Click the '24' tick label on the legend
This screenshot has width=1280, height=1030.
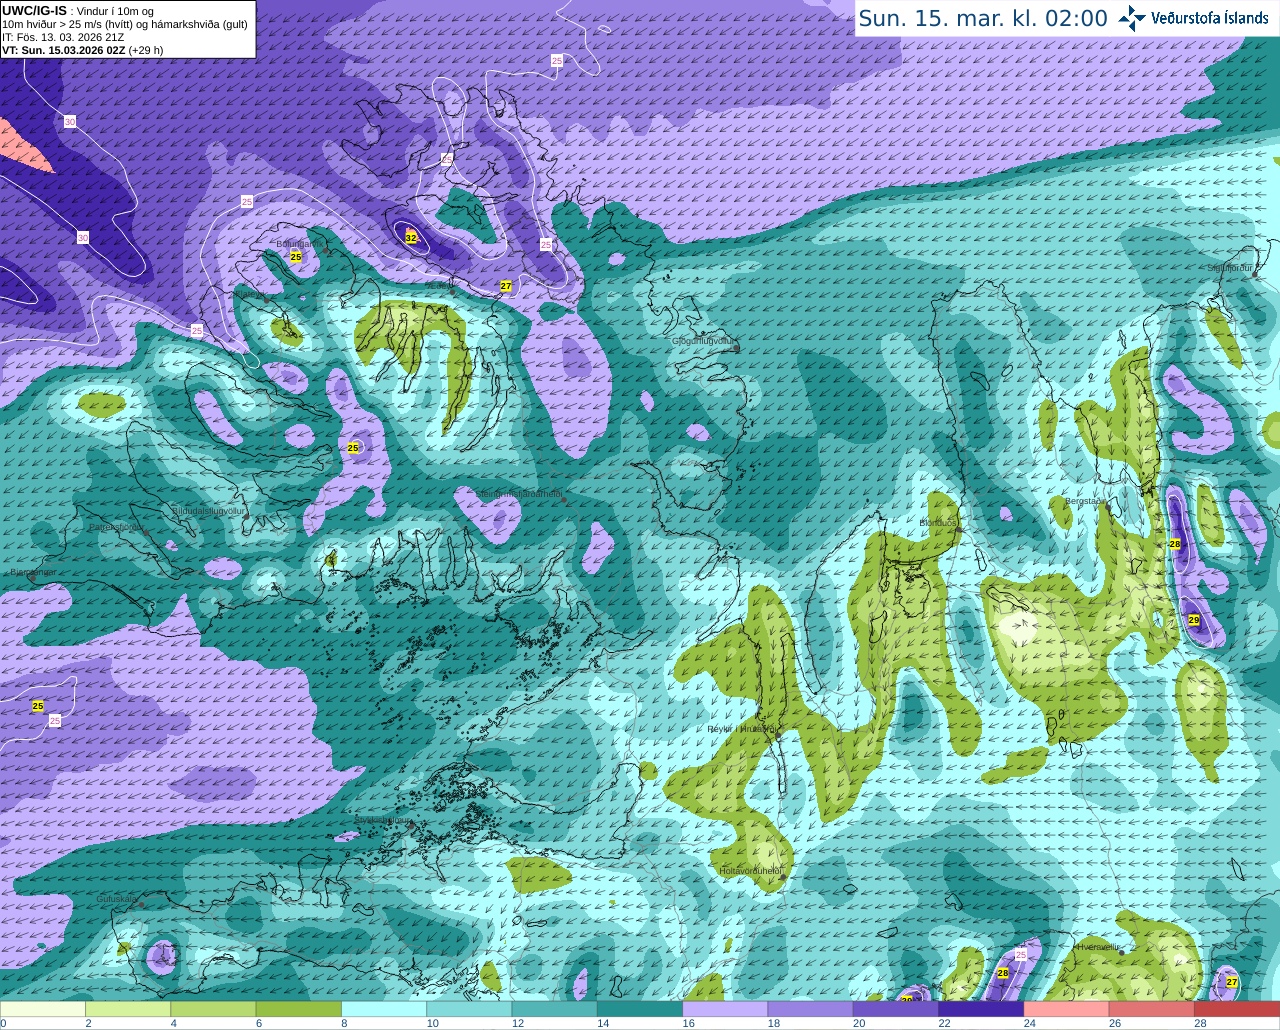tap(1030, 1023)
